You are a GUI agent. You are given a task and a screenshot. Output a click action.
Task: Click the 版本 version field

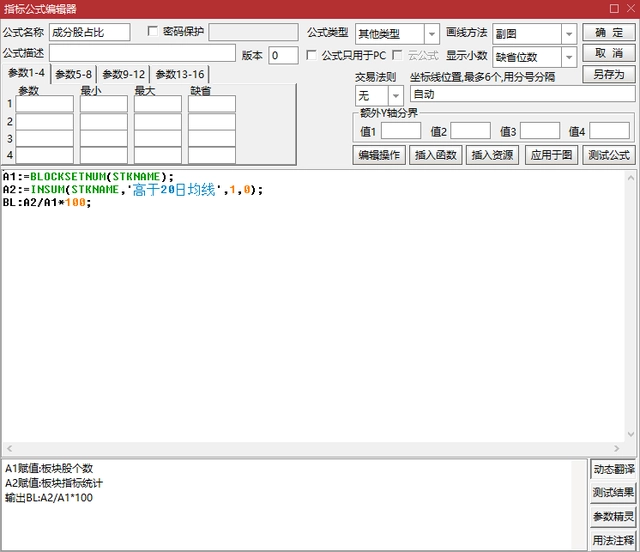pyautogui.click(x=283, y=55)
